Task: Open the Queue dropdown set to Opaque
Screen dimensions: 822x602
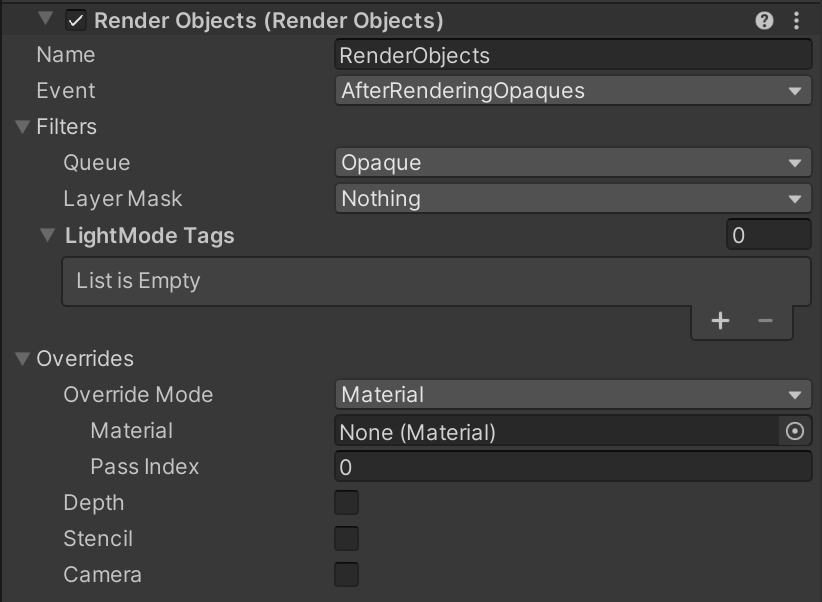Action: 573,163
